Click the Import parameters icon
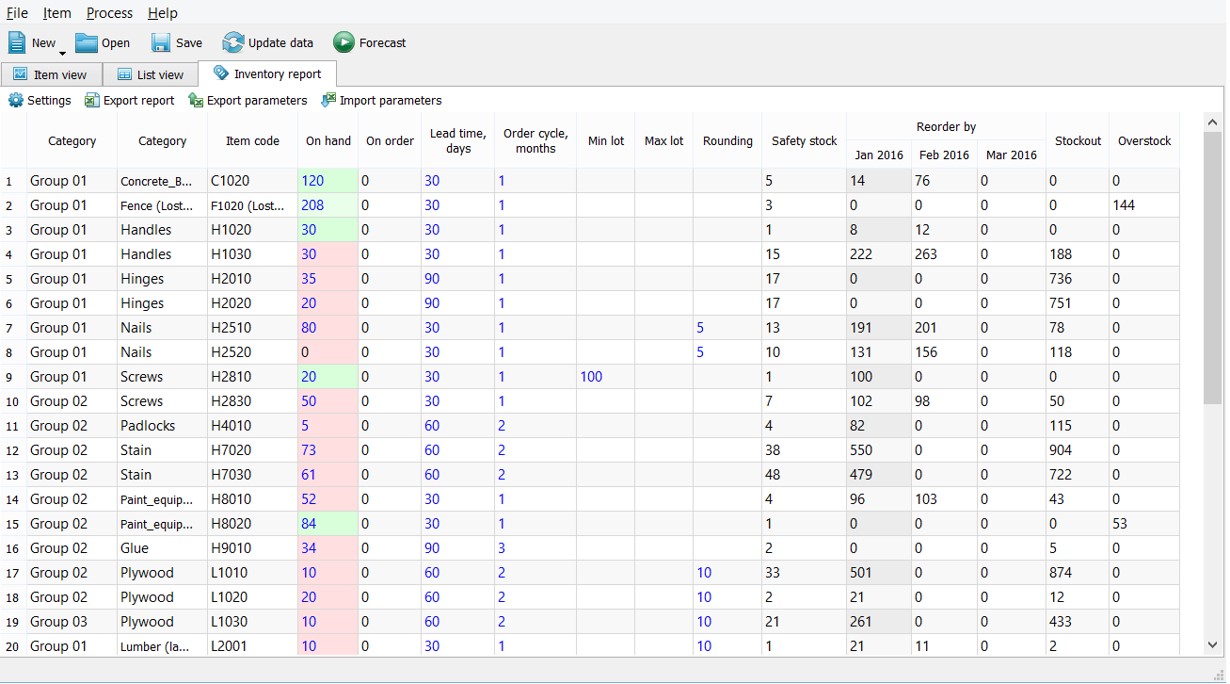 tap(328, 101)
